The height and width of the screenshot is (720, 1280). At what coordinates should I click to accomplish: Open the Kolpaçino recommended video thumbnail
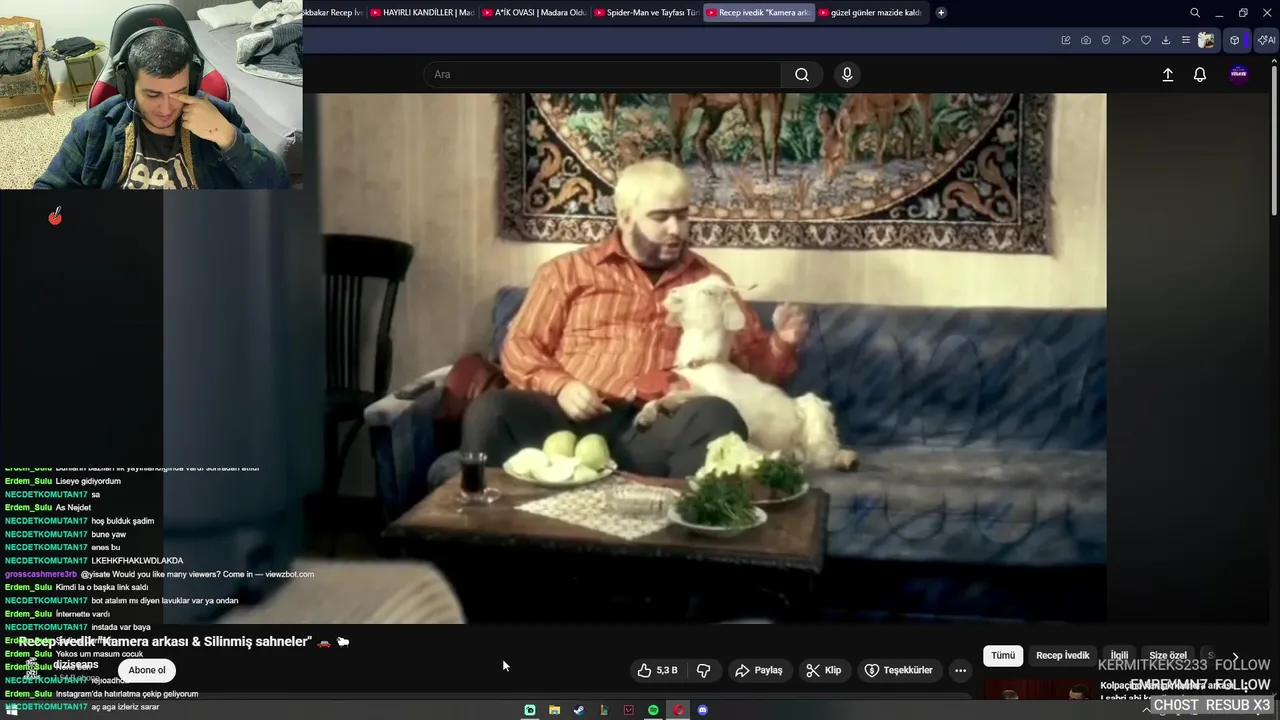1038,689
